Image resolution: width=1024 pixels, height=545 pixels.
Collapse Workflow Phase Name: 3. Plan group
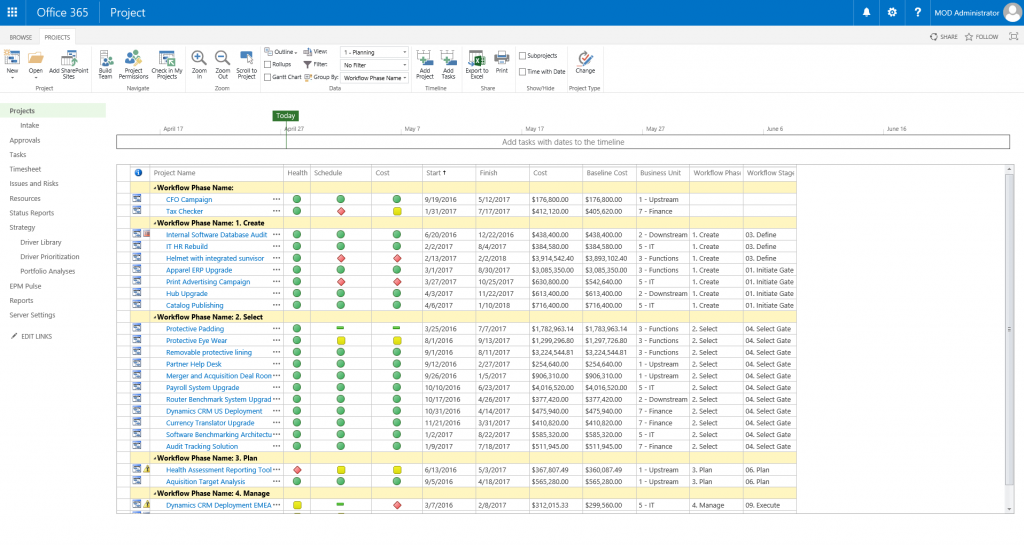click(x=155, y=458)
